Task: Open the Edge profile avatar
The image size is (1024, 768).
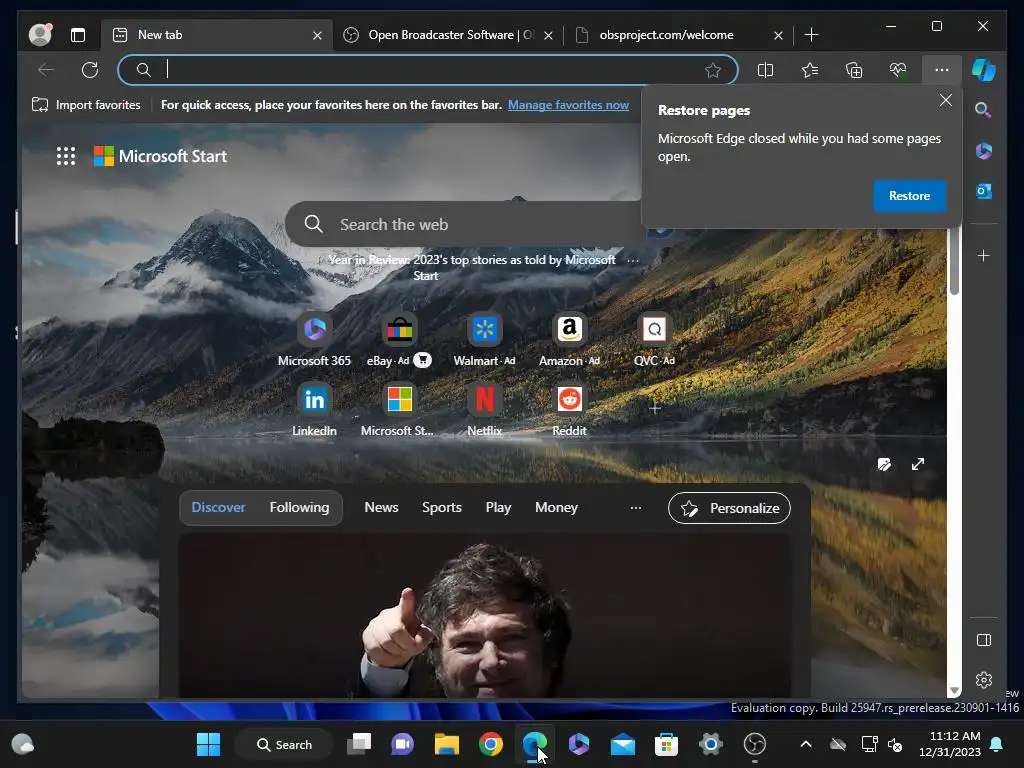Action: pos(40,35)
